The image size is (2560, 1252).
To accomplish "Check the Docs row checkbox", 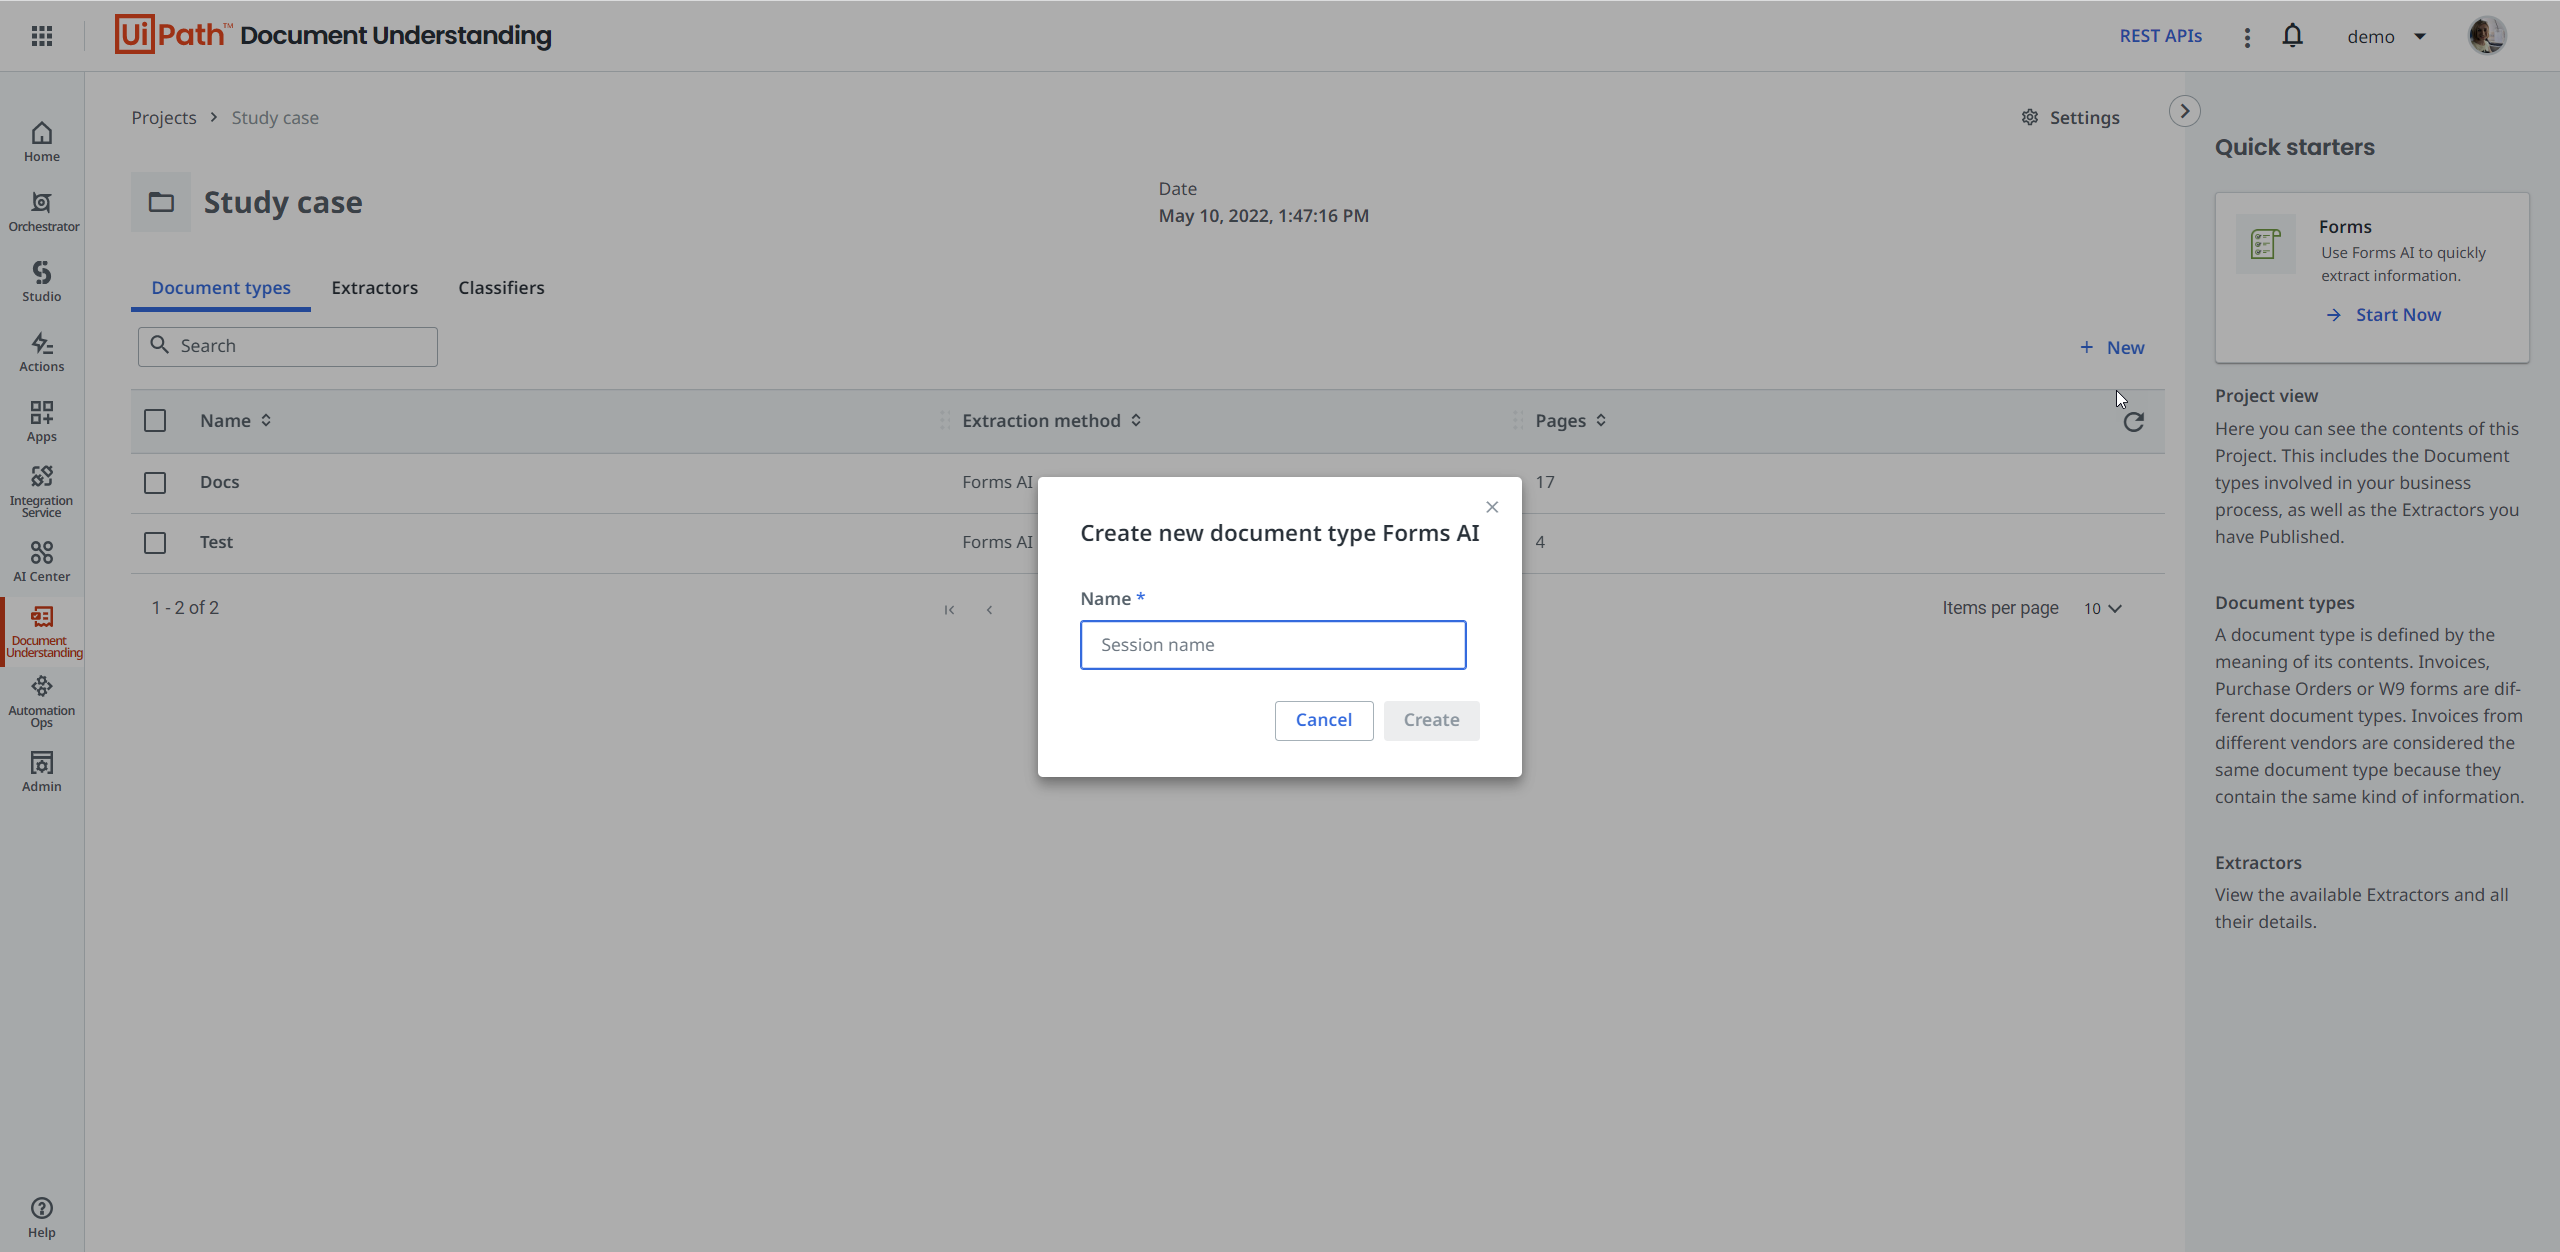I will (x=155, y=483).
